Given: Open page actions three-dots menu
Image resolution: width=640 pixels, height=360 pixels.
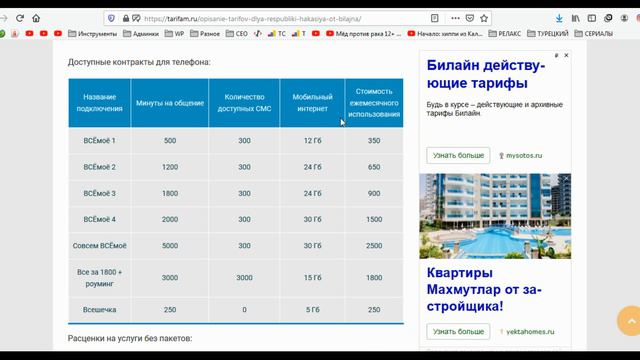Looking at the screenshot, I should 455,18.
